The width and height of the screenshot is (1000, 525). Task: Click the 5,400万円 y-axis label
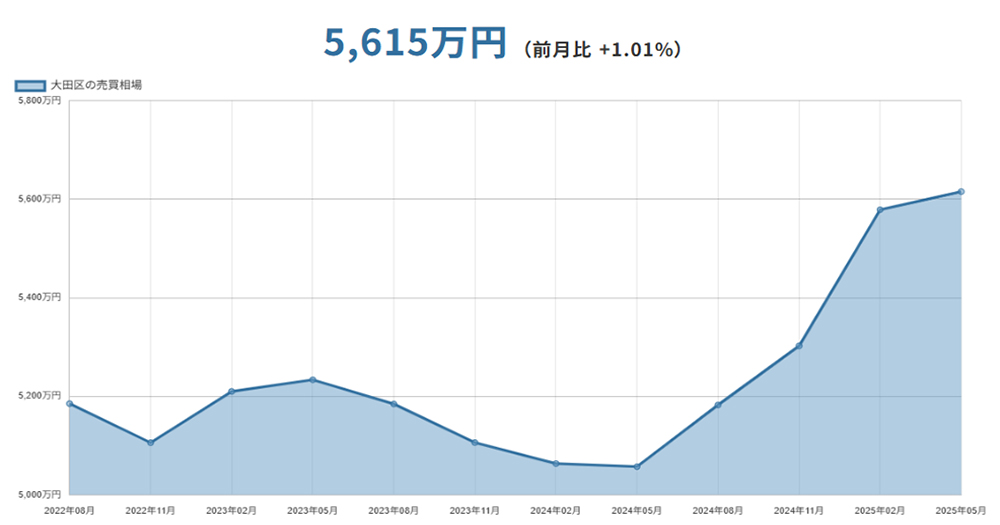(x=40, y=297)
